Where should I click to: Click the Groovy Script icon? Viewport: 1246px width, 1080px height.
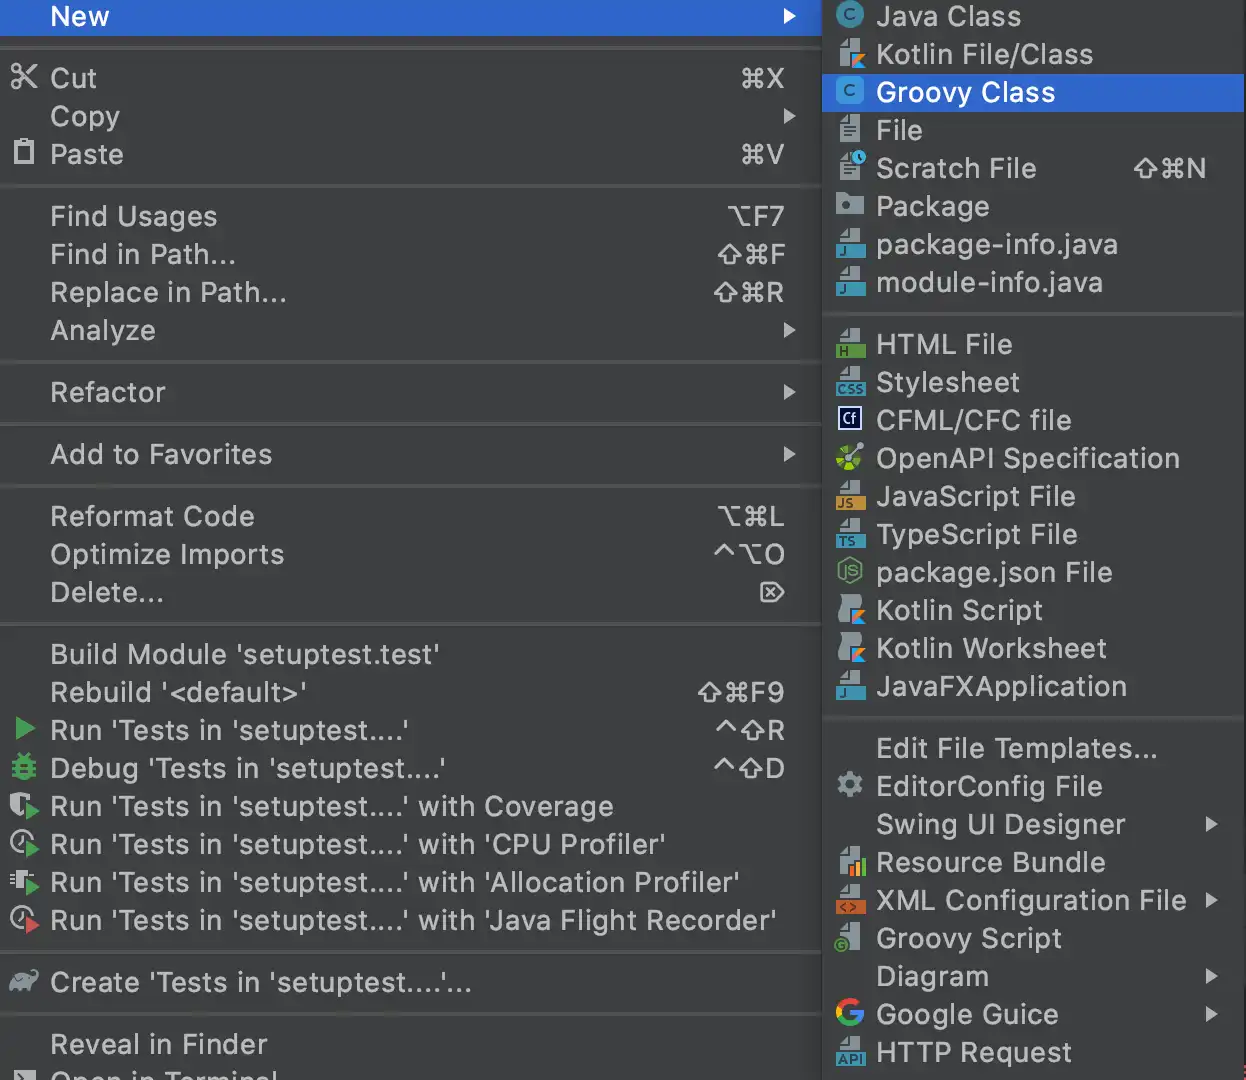click(848, 938)
